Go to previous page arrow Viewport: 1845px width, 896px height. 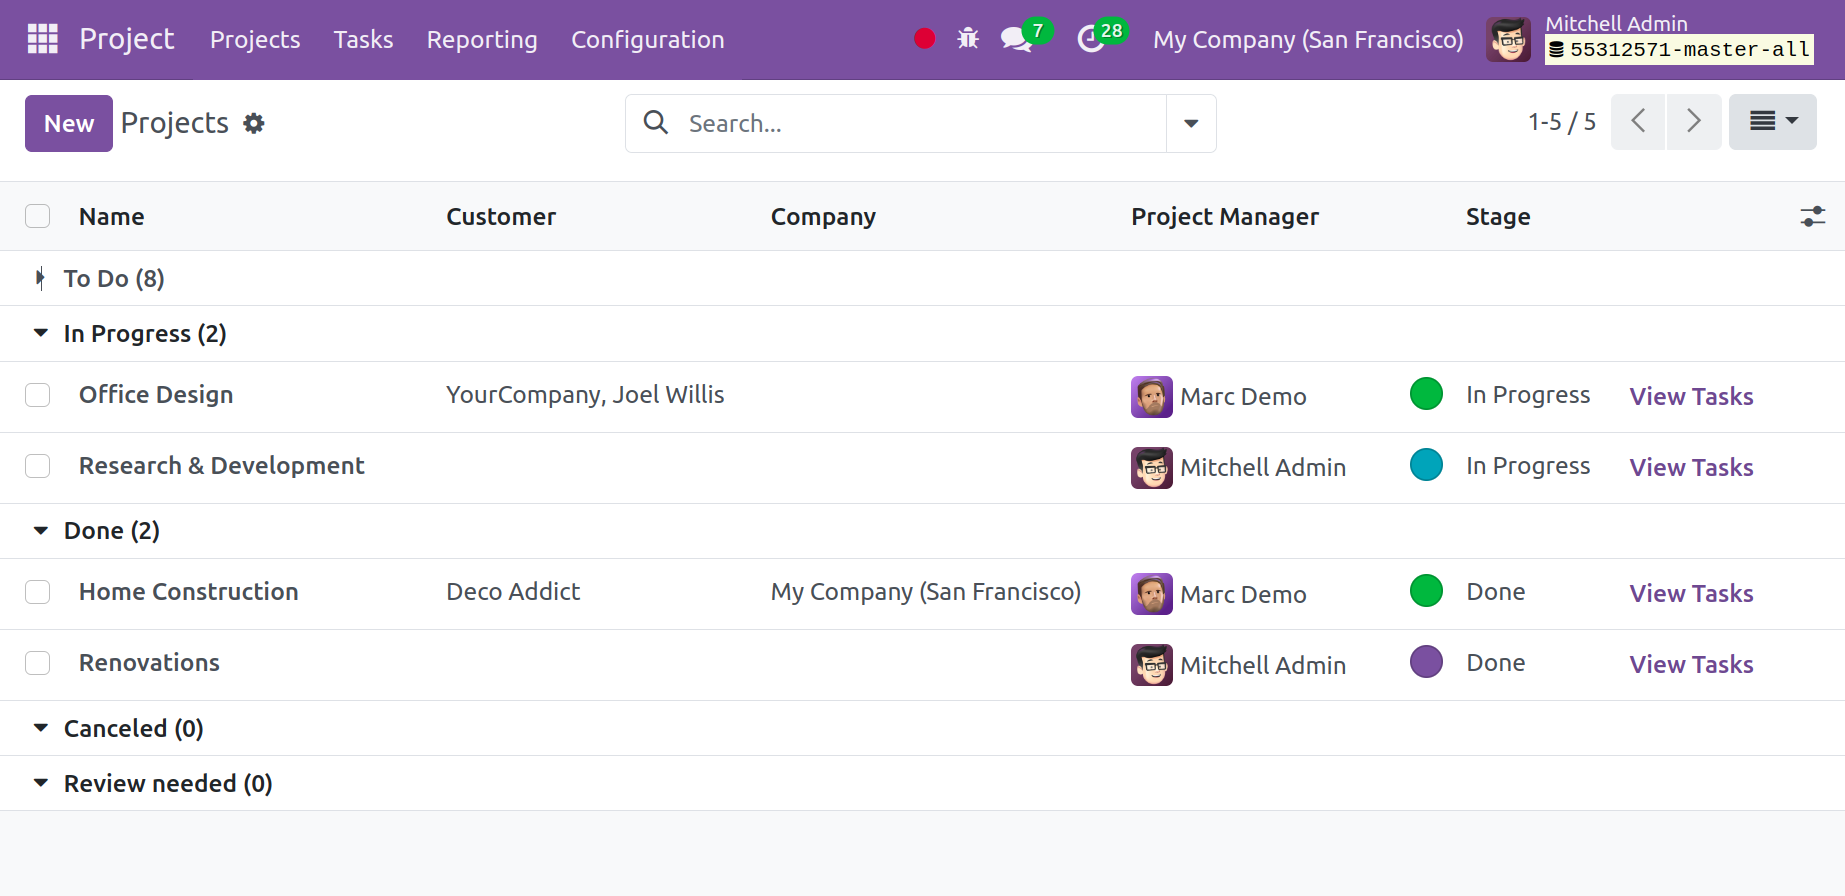click(x=1638, y=122)
